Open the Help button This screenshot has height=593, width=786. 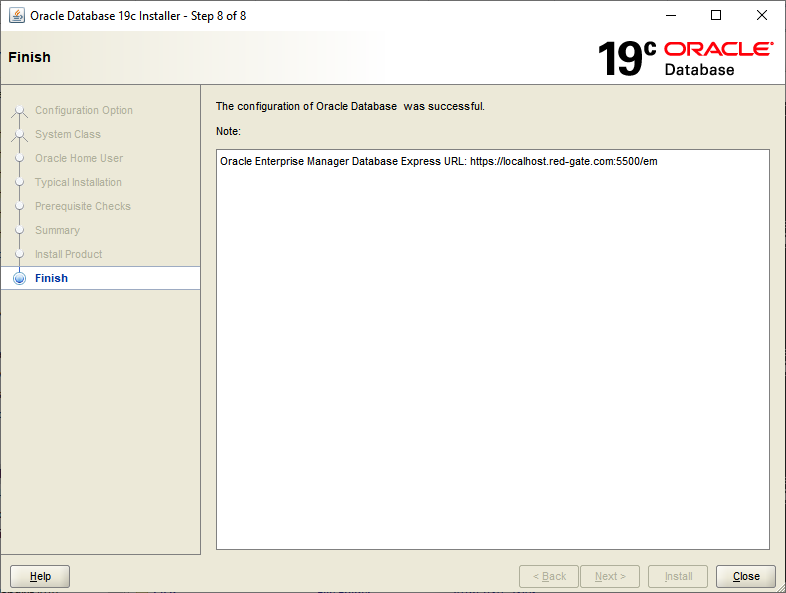coord(40,576)
